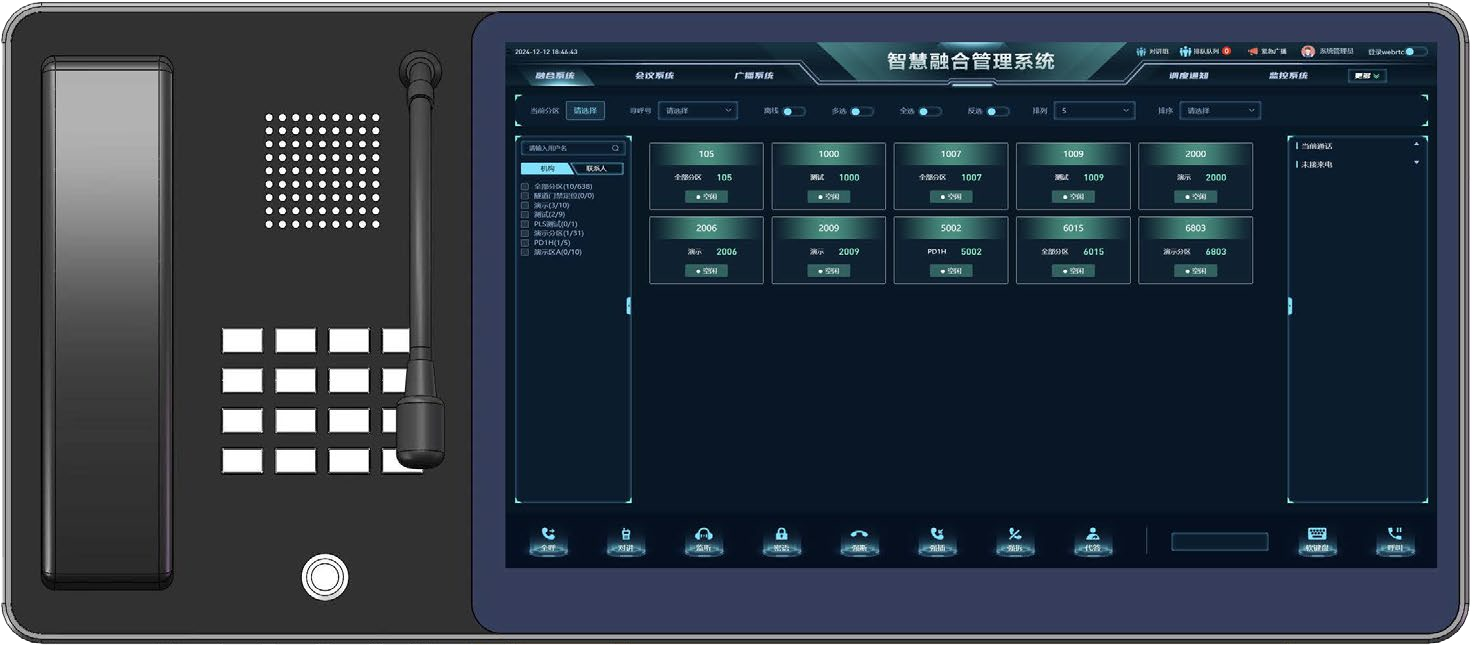Open 紧急广播 emergency broadcast megaphone icon
Viewport: 1472px width, 645px height.
1252,51
